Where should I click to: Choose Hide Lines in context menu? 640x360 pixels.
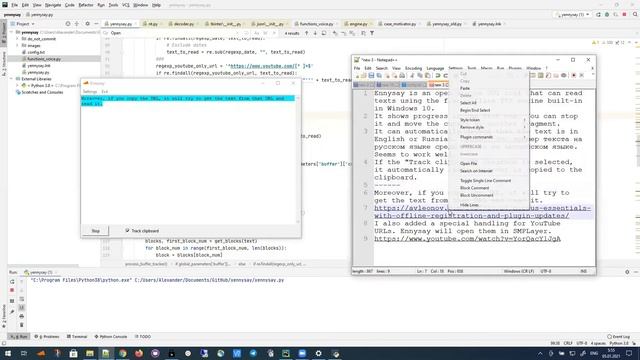[469, 205]
